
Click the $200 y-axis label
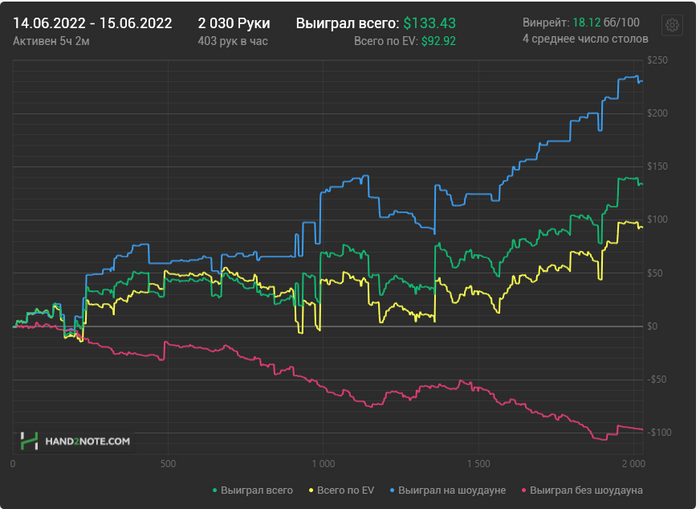[658, 113]
